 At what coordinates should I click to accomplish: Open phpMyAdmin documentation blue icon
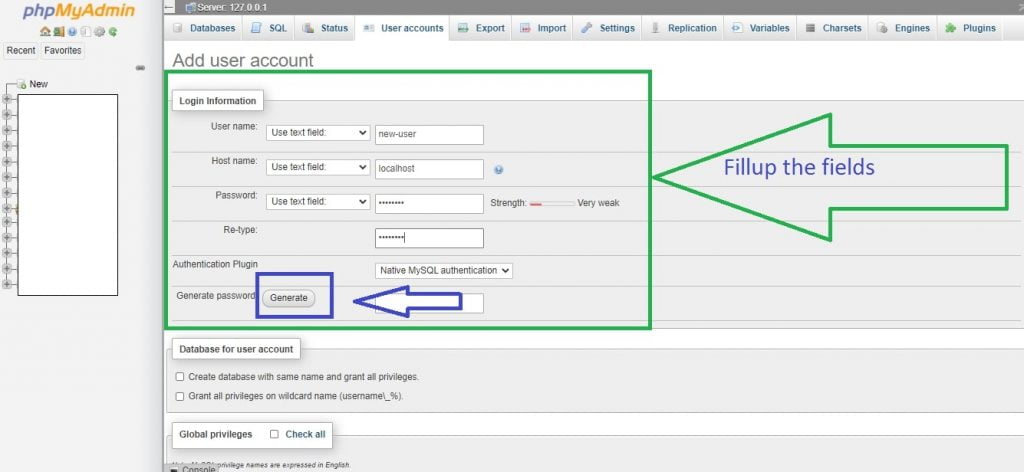tap(72, 31)
